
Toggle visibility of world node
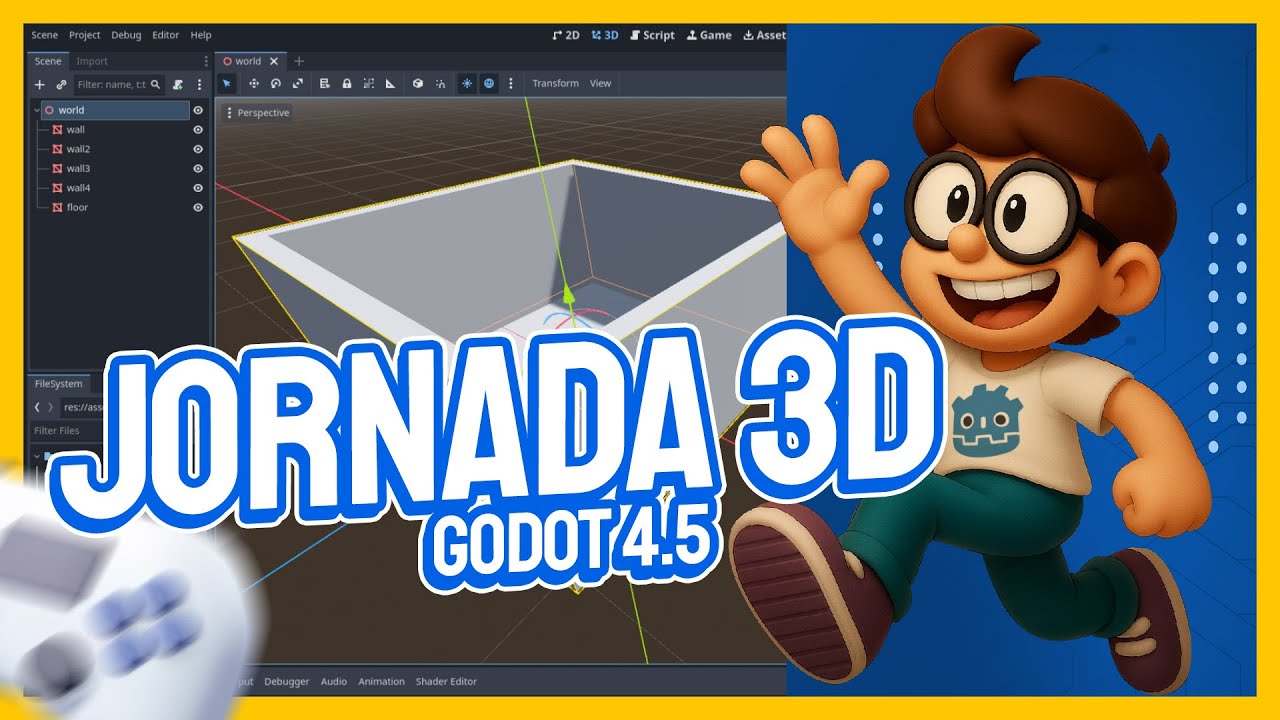tap(198, 110)
